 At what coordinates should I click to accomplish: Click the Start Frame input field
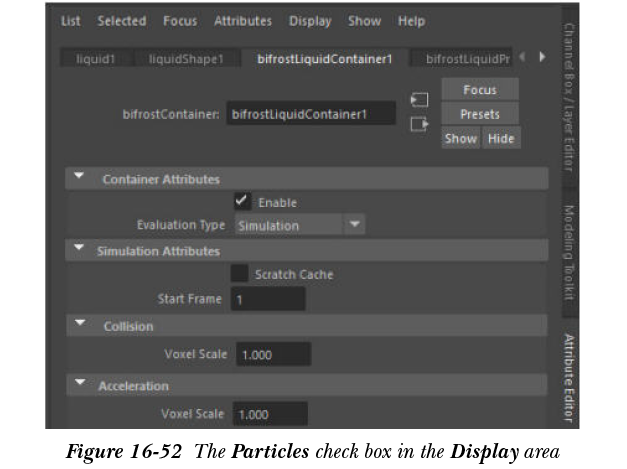(x=268, y=299)
